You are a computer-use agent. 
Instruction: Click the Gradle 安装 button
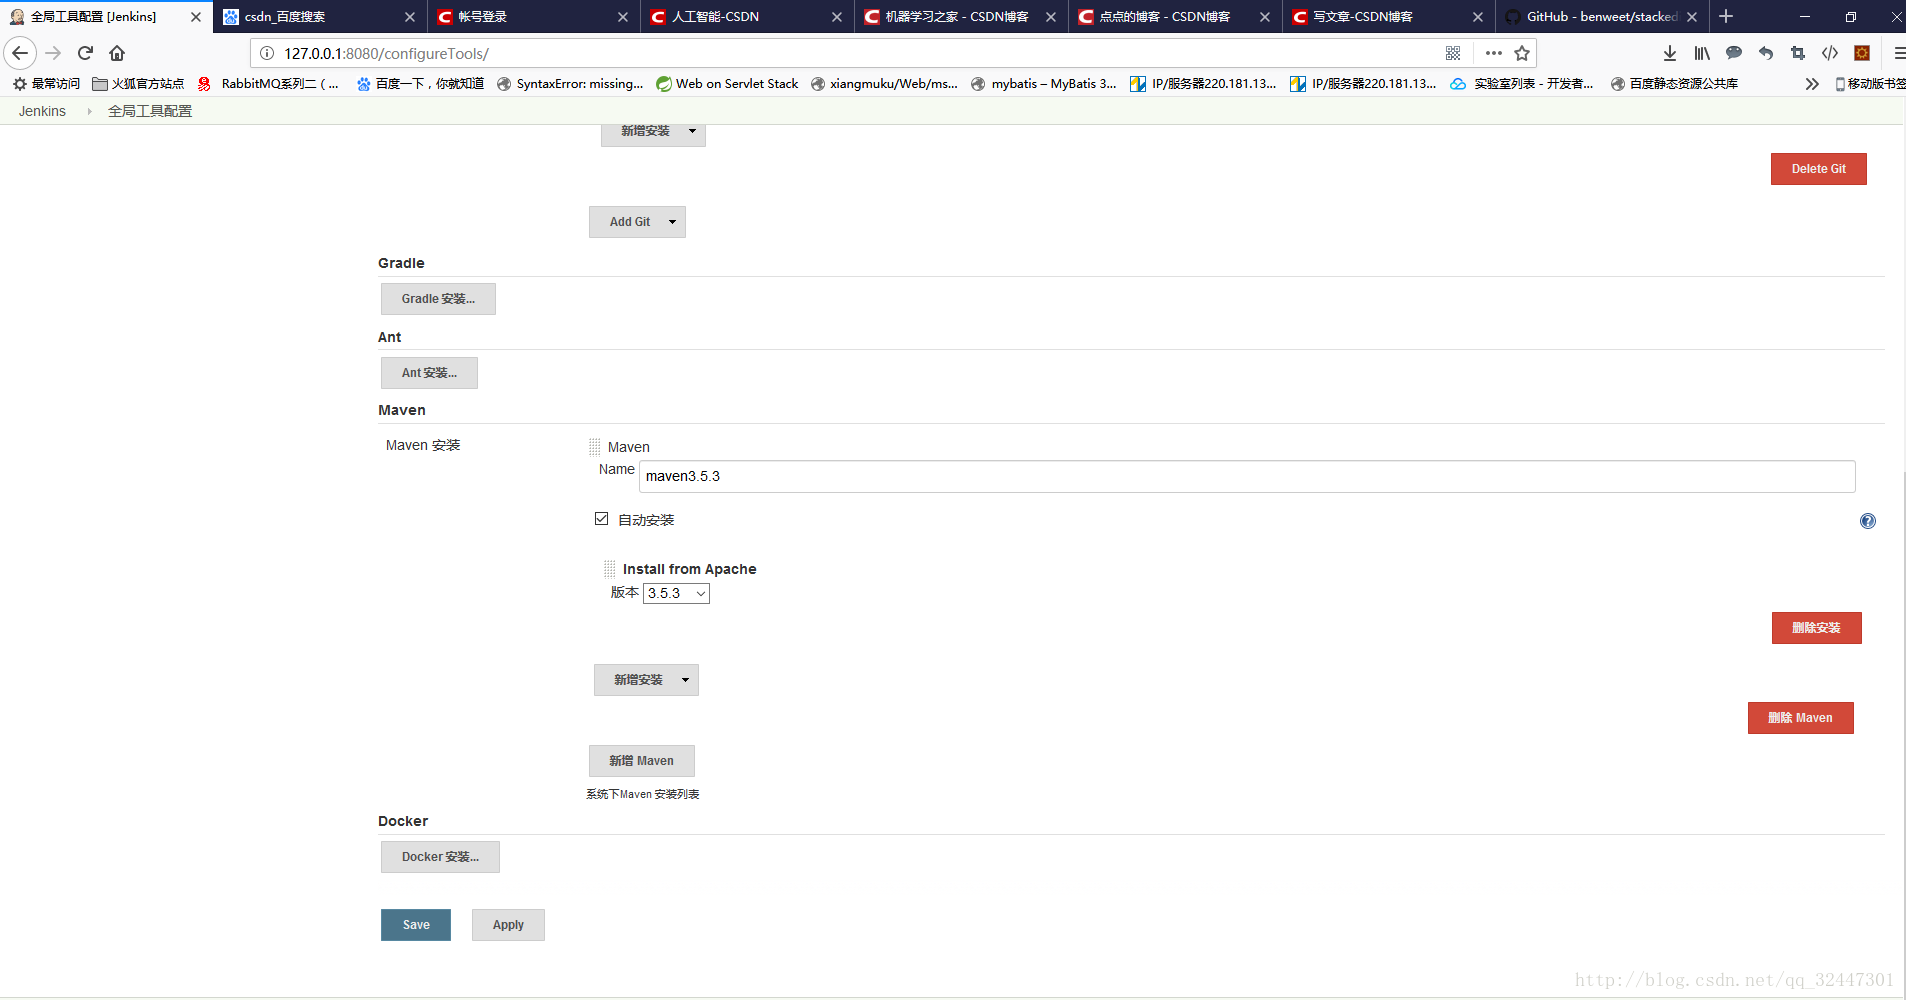click(x=438, y=299)
